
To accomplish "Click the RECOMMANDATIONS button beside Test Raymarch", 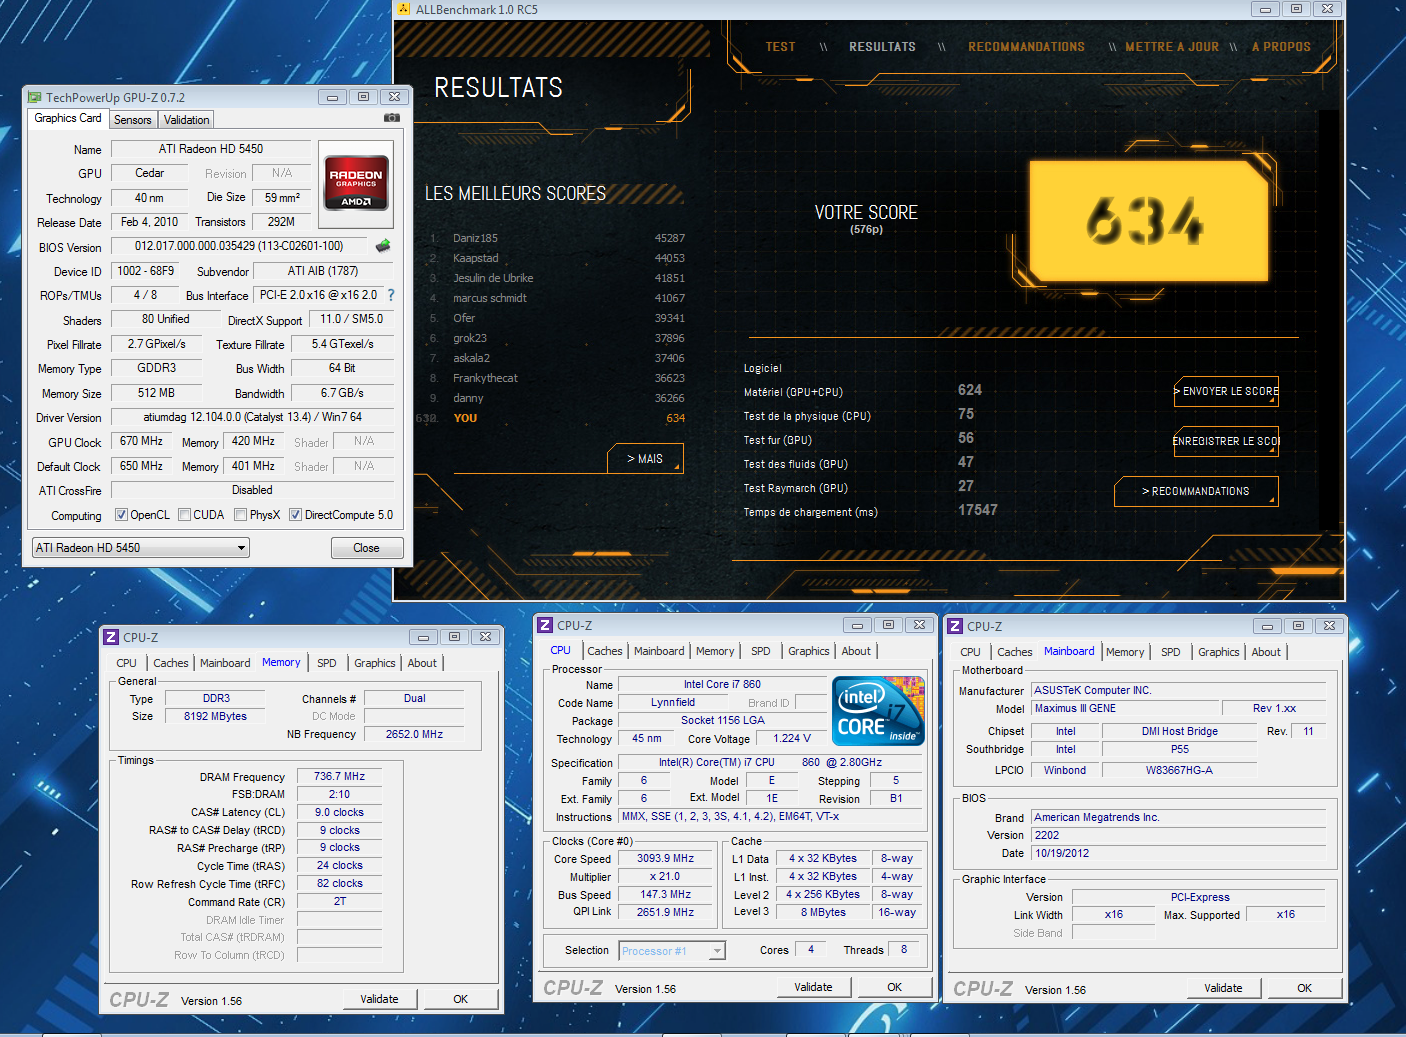I will click(1196, 492).
